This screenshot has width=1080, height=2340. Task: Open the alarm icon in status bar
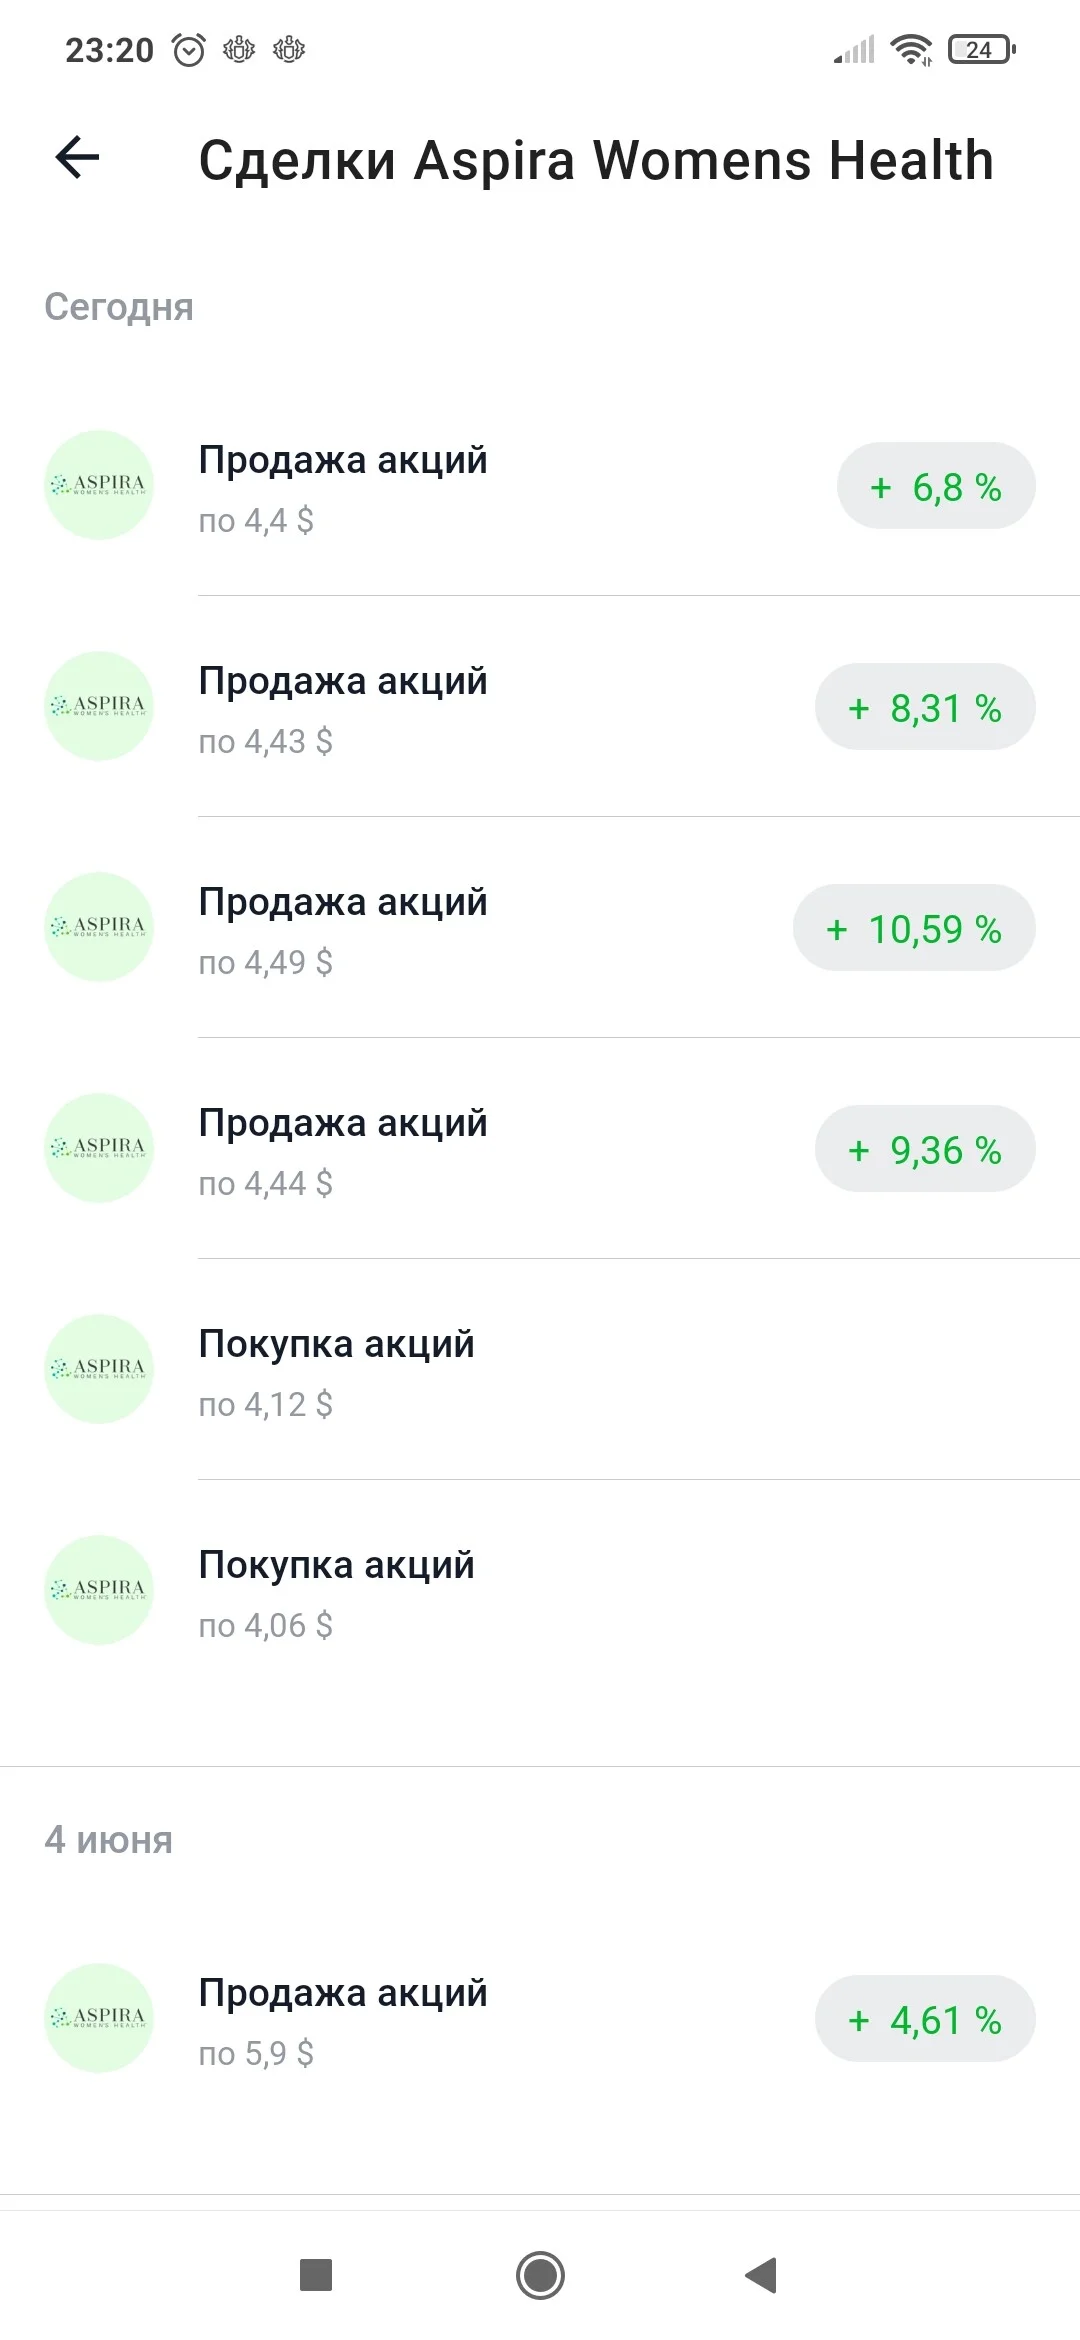point(189,49)
